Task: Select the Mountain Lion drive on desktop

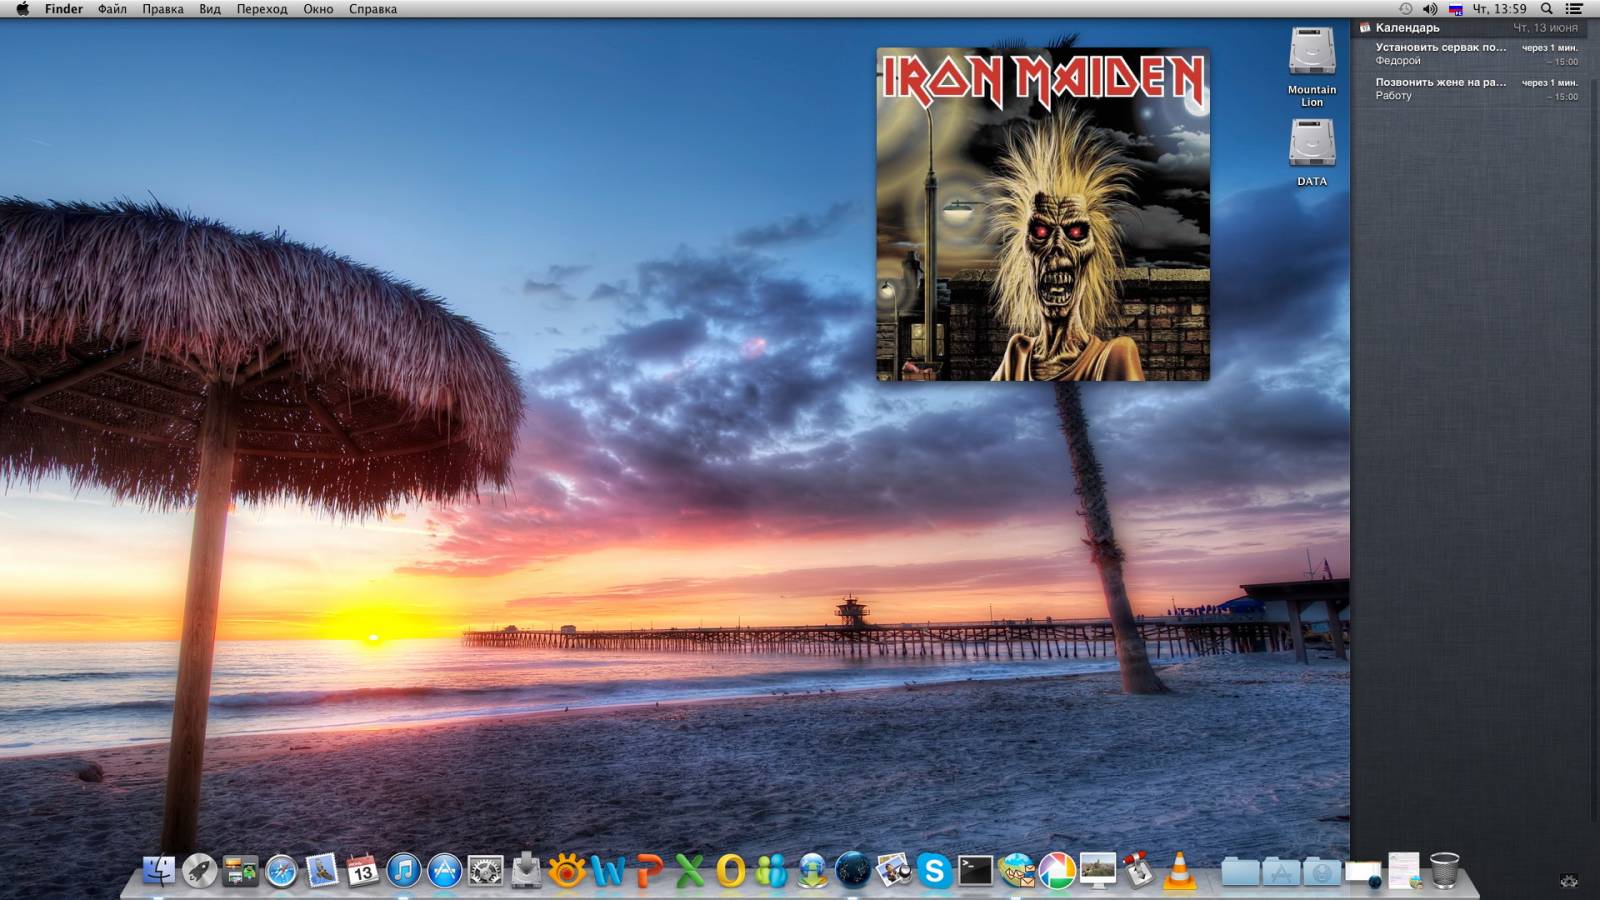Action: point(1312,66)
